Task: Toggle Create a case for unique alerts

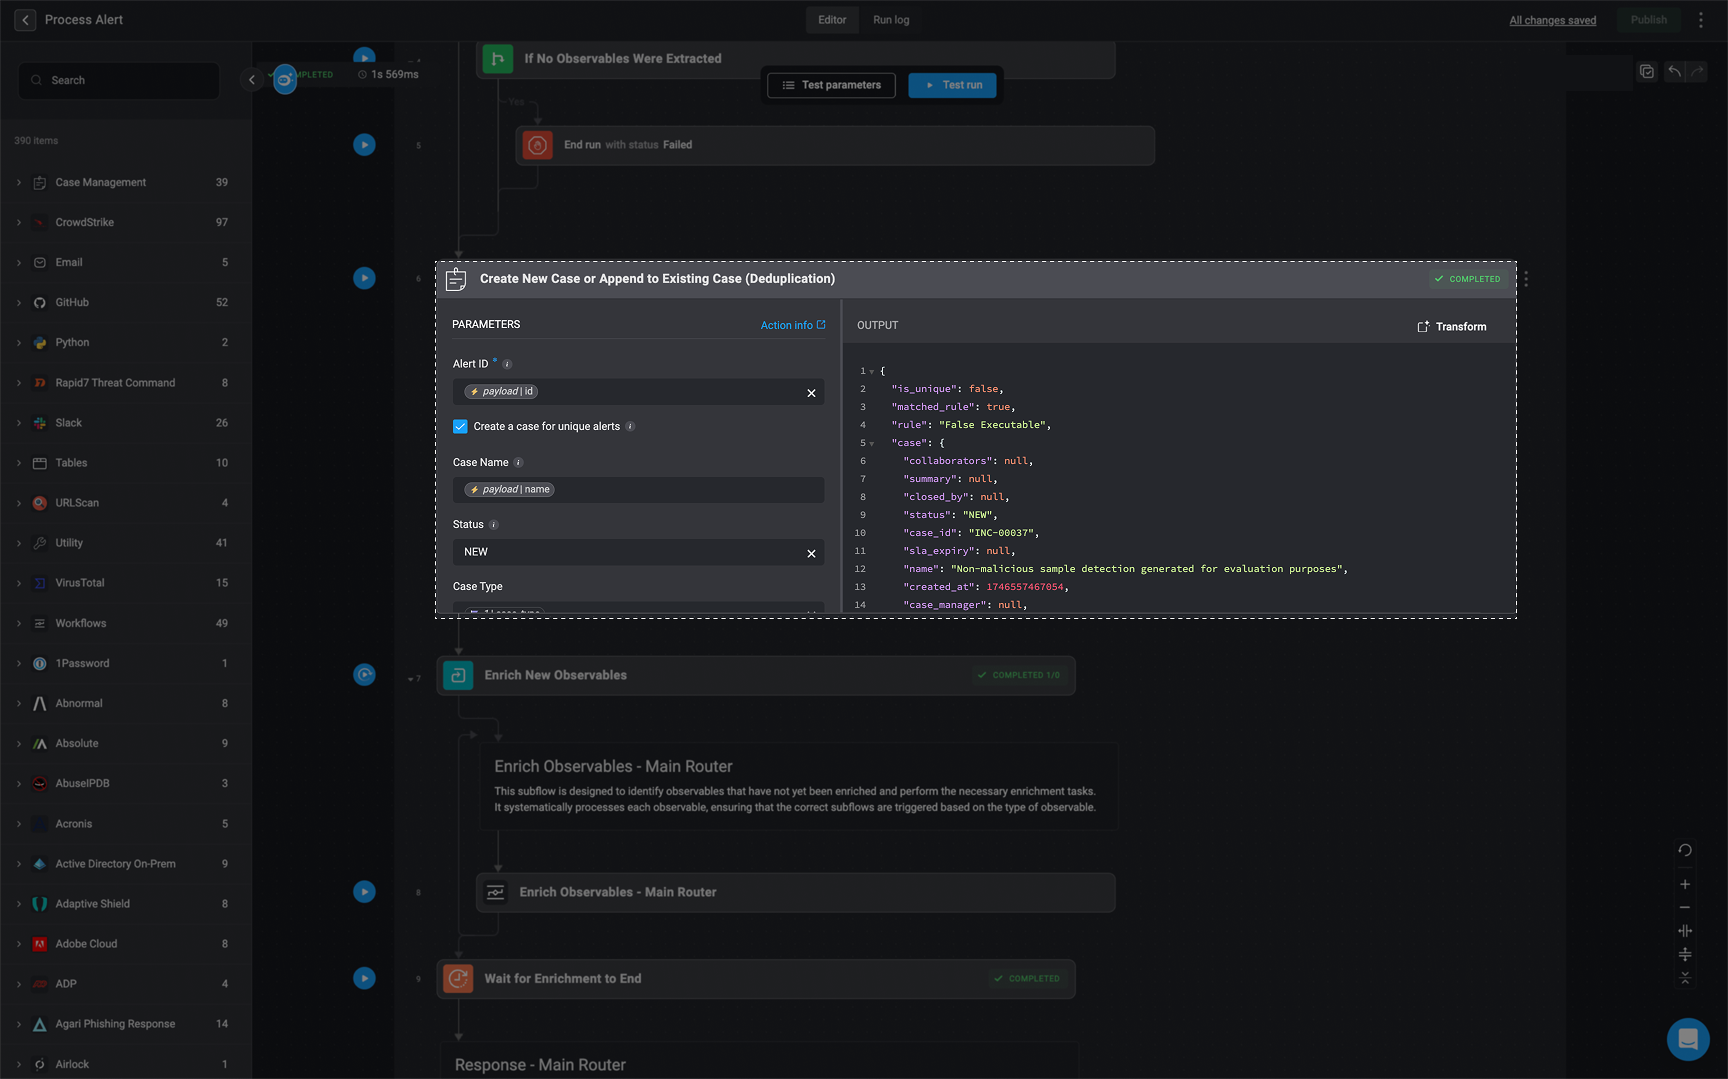Action: point(460,427)
